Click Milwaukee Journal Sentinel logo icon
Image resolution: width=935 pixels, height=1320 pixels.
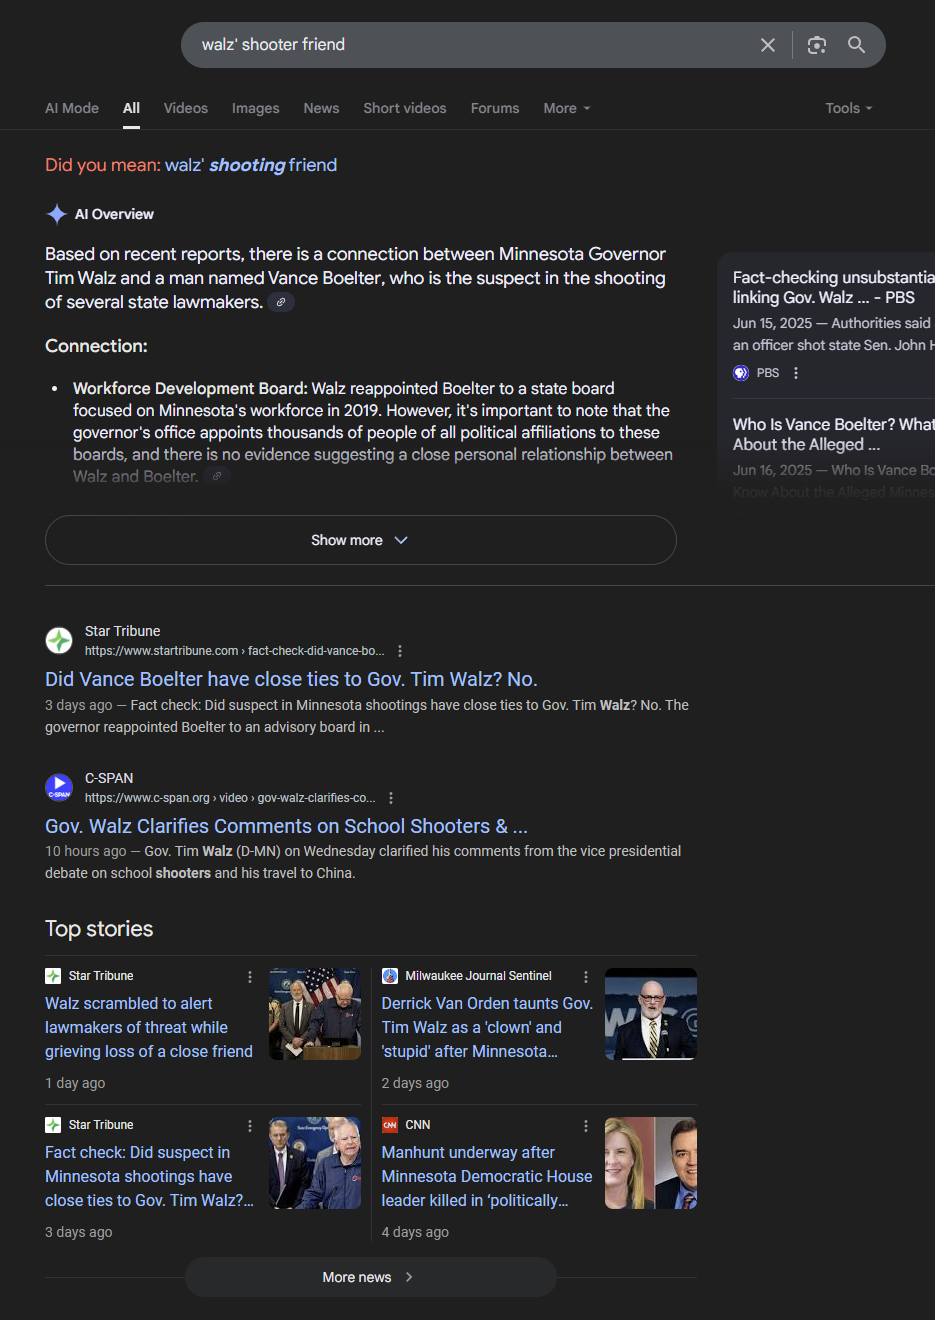pos(390,976)
